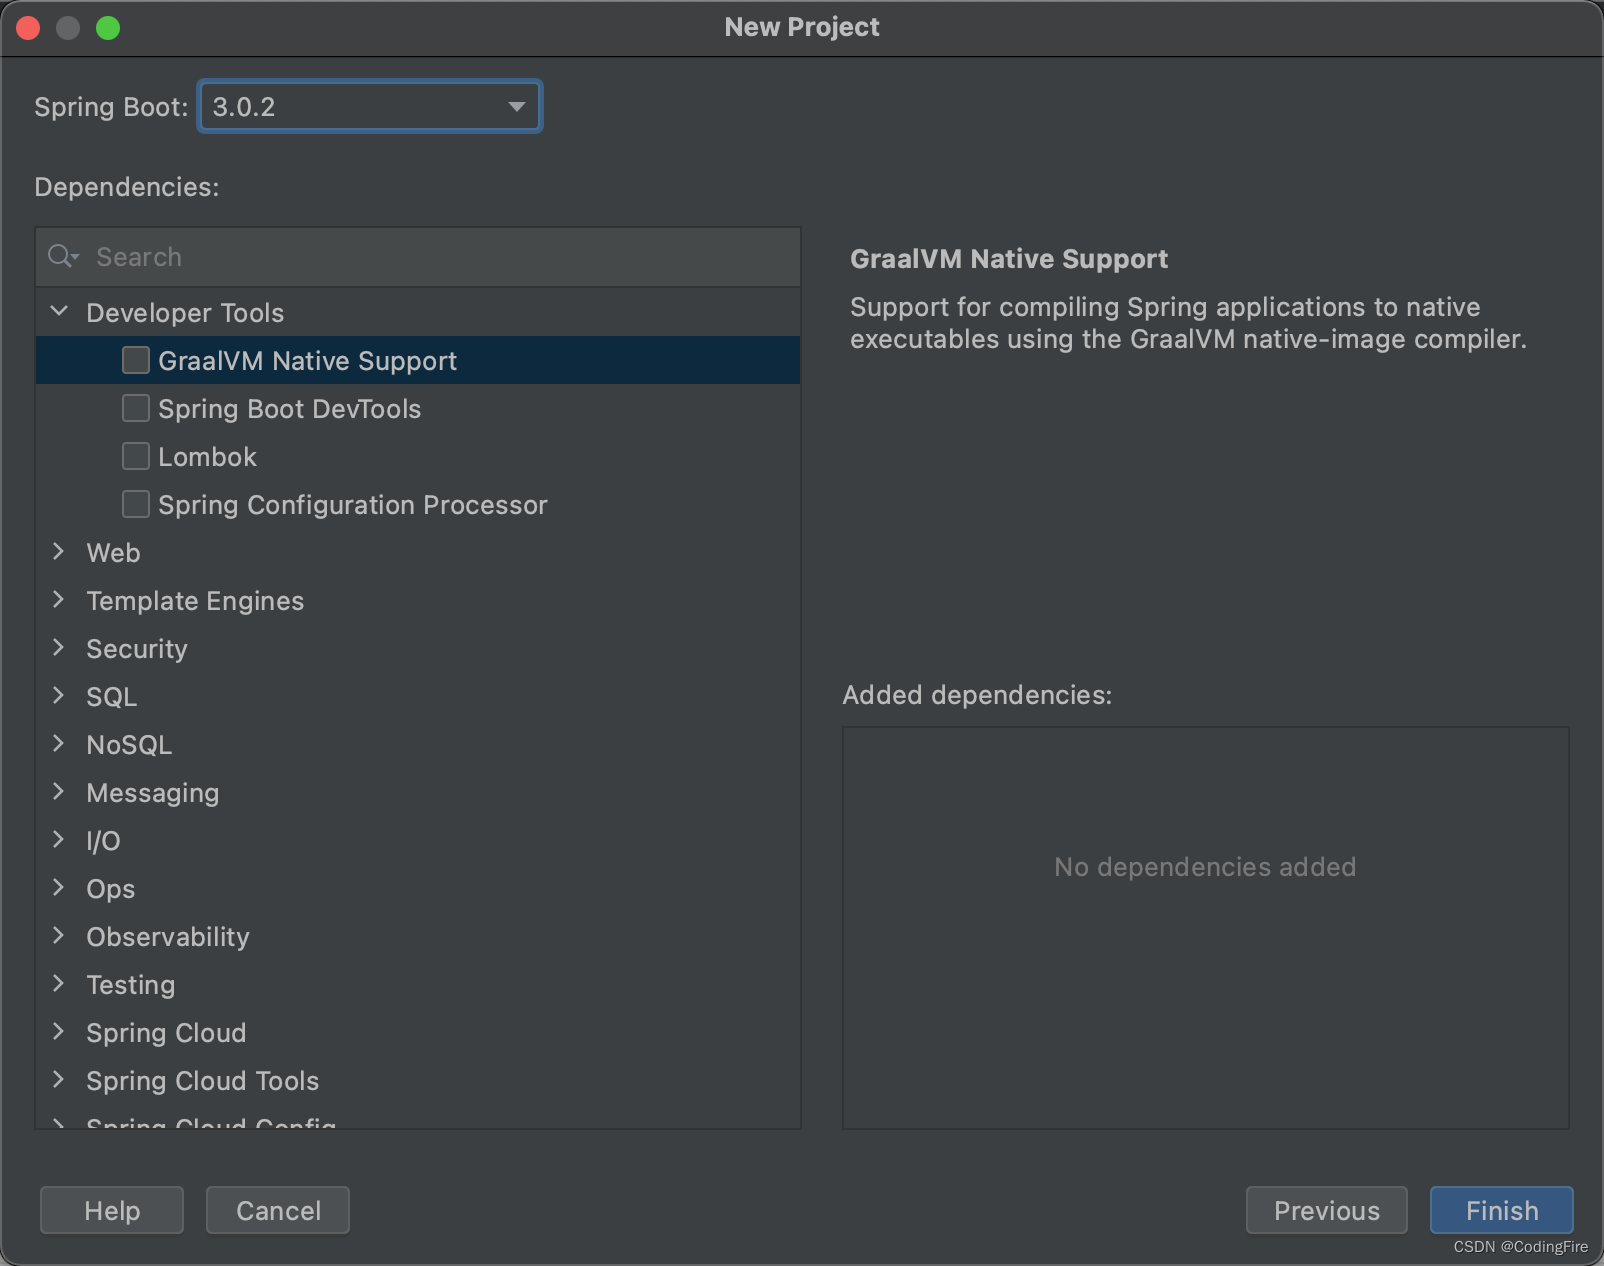
Task: Click the GraalVM Native Support description heading
Action: [1009, 259]
